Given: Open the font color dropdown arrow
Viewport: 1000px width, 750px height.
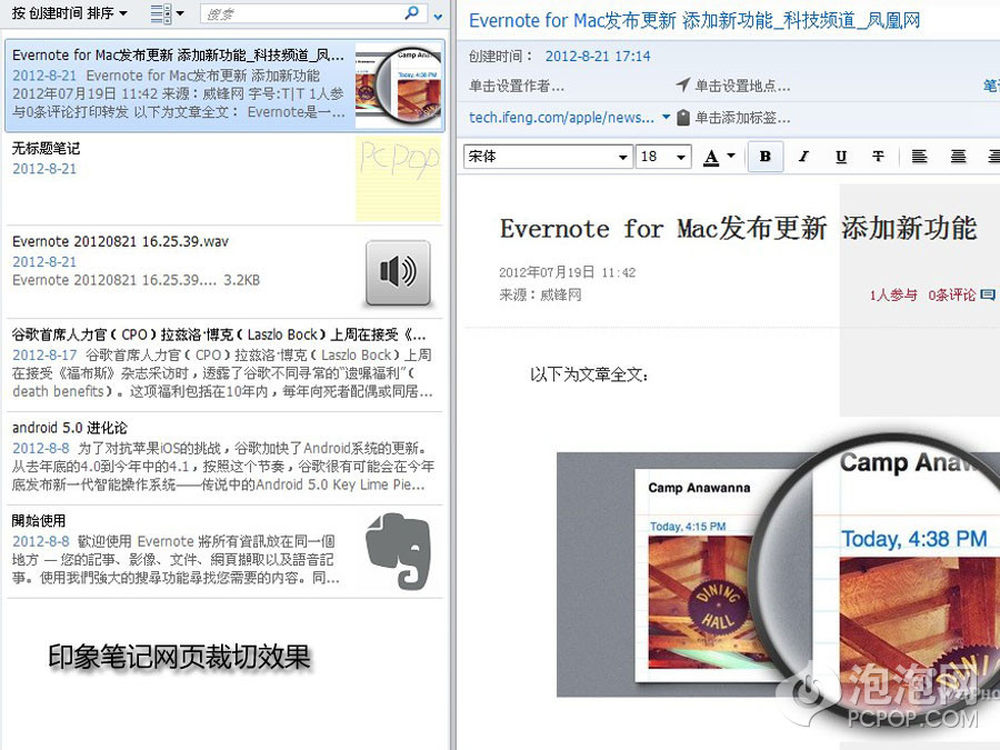Looking at the screenshot, I should pyautogui.click(x=731, y=156).
